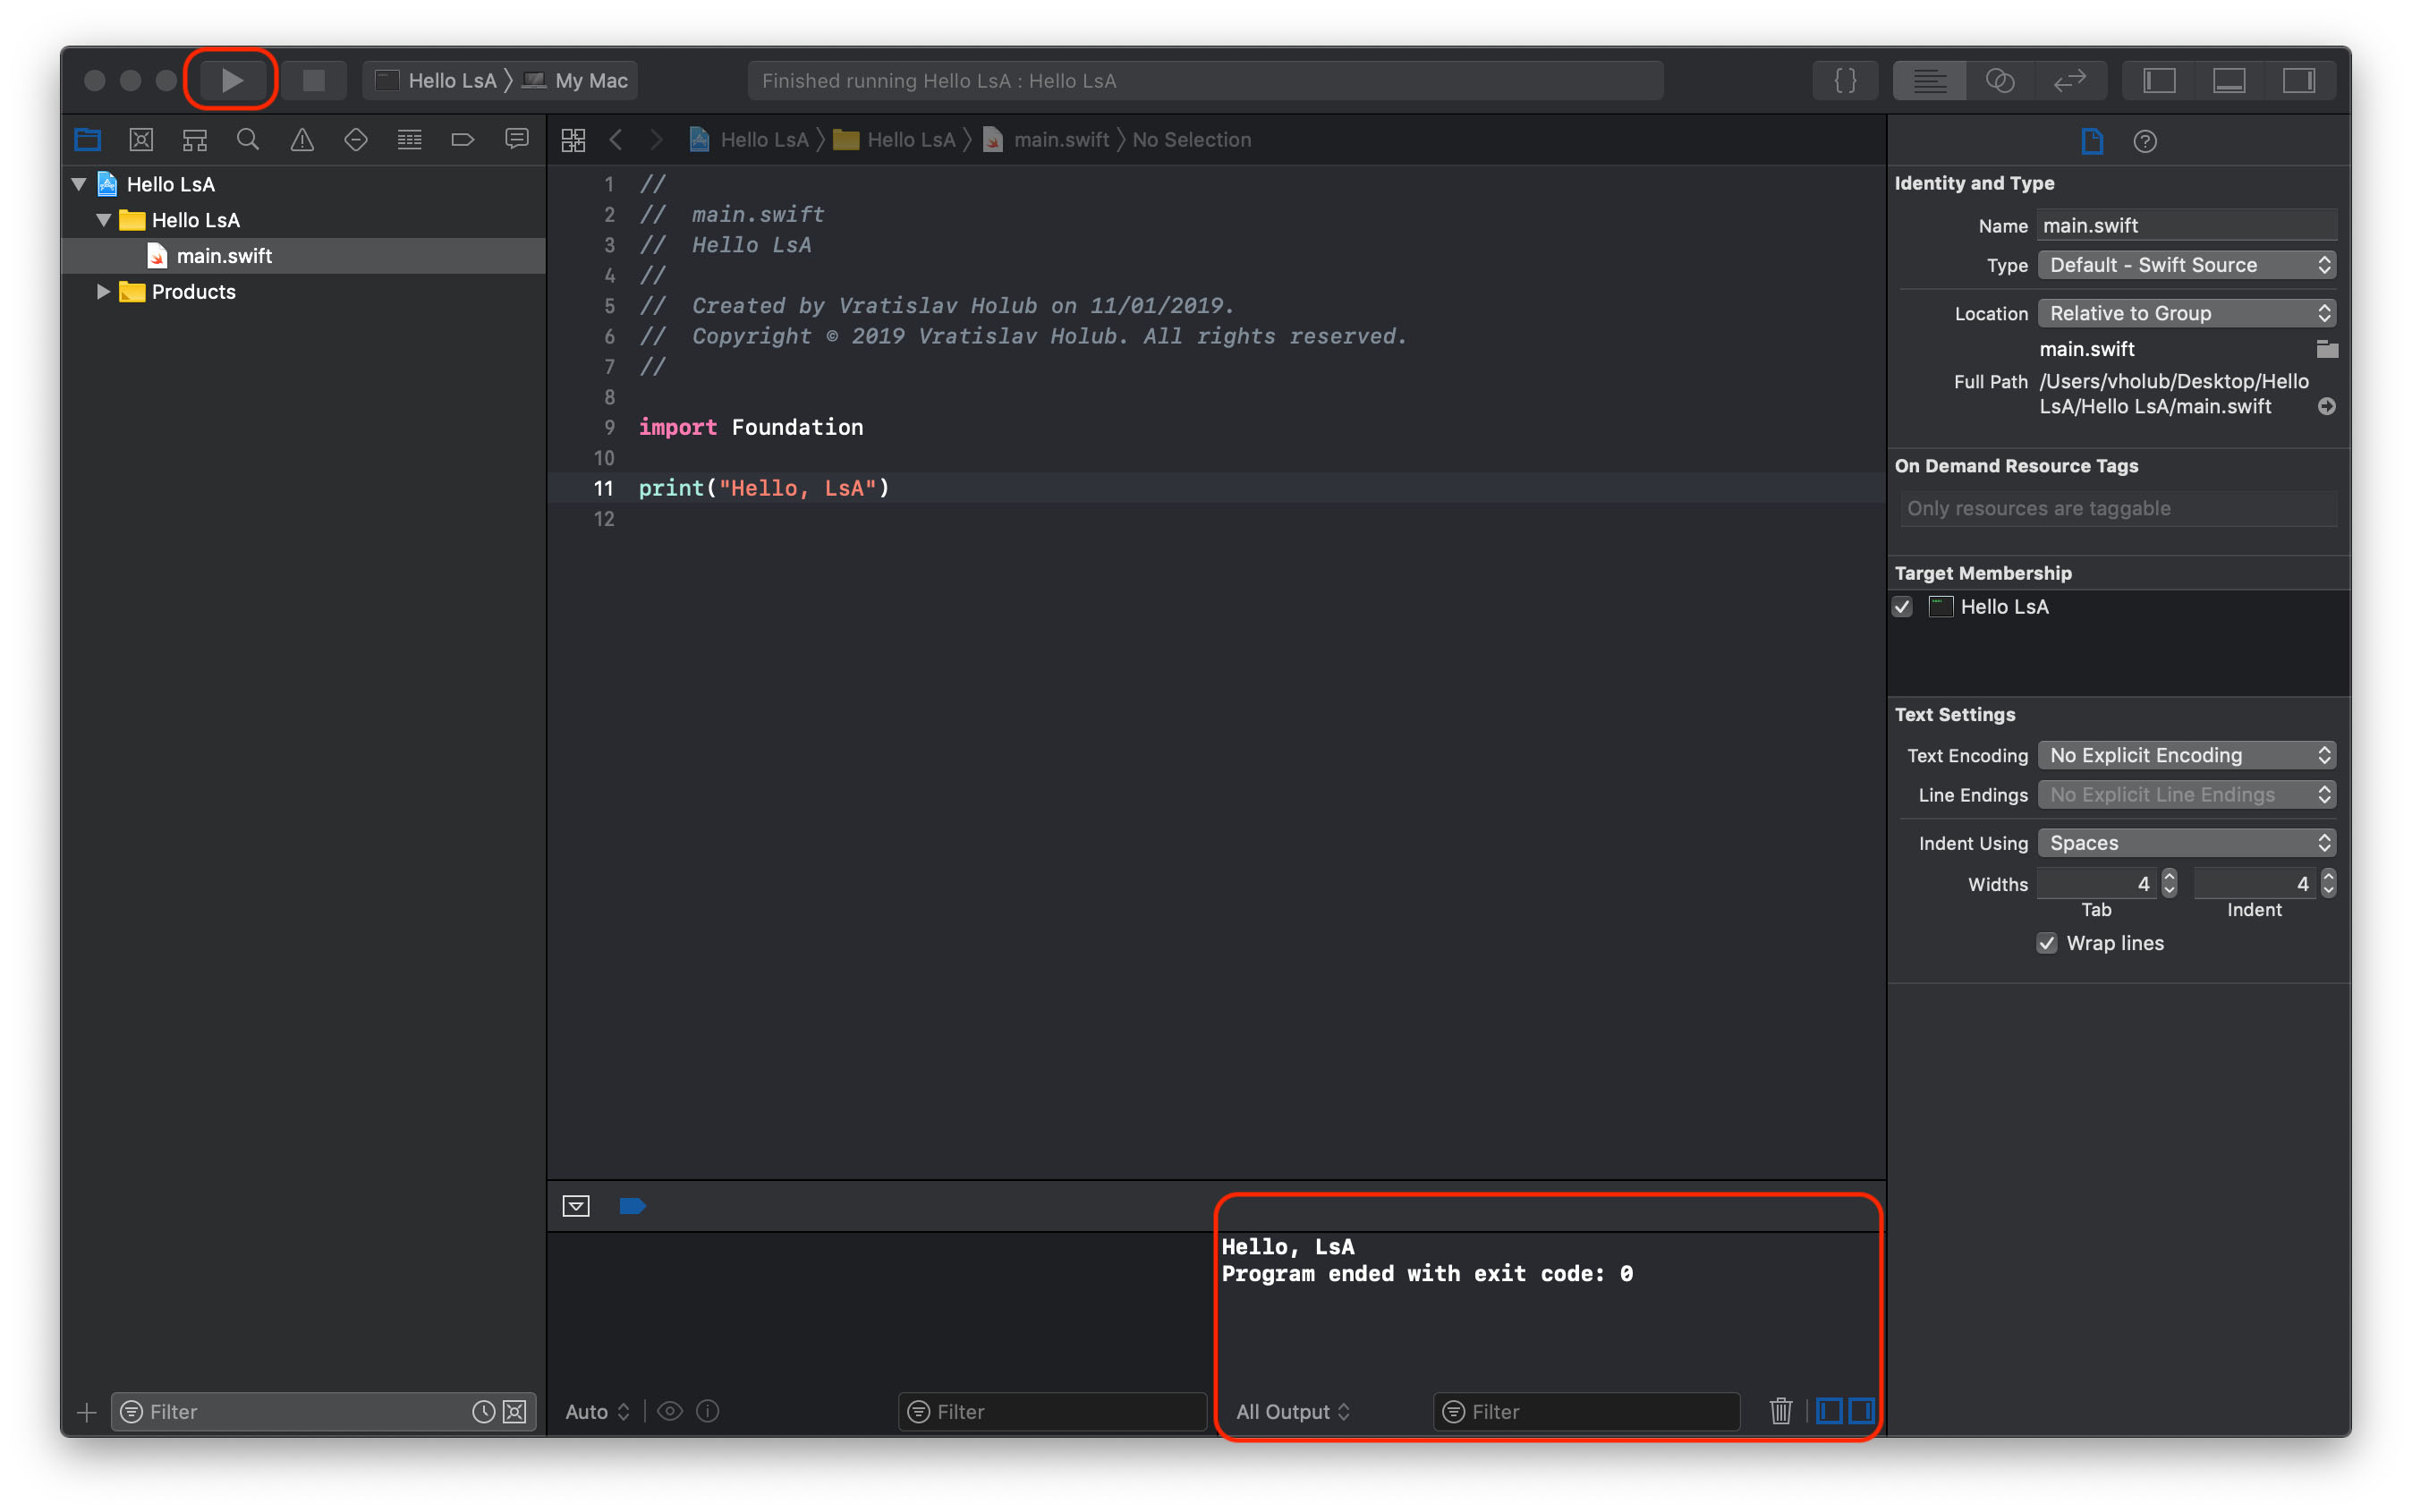Open the Issue navigator warning icon
Screen dimensions: 2412x1512
pyautogui.click(x=302, y=140)
